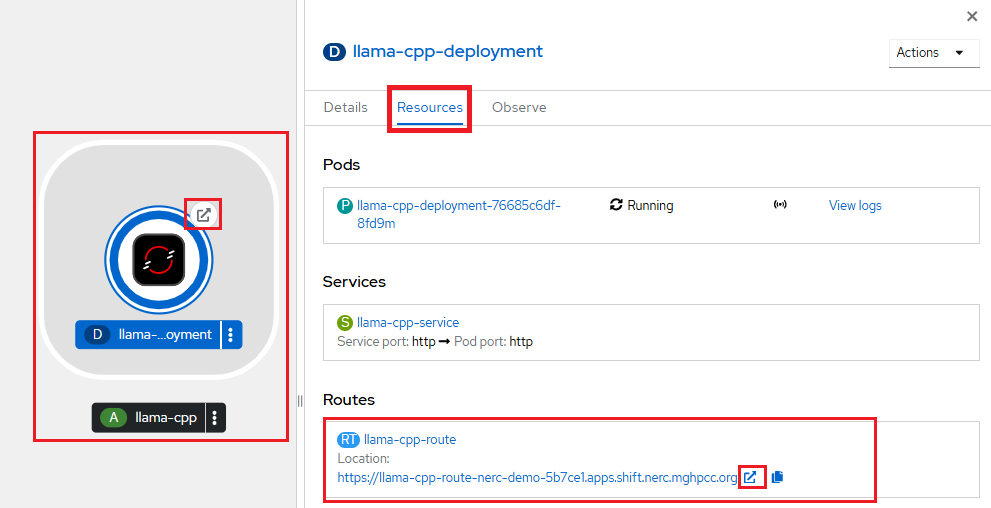991x508 pixels.
Task: Open llama-cpp-route link
Action: [x=410, y=440]
